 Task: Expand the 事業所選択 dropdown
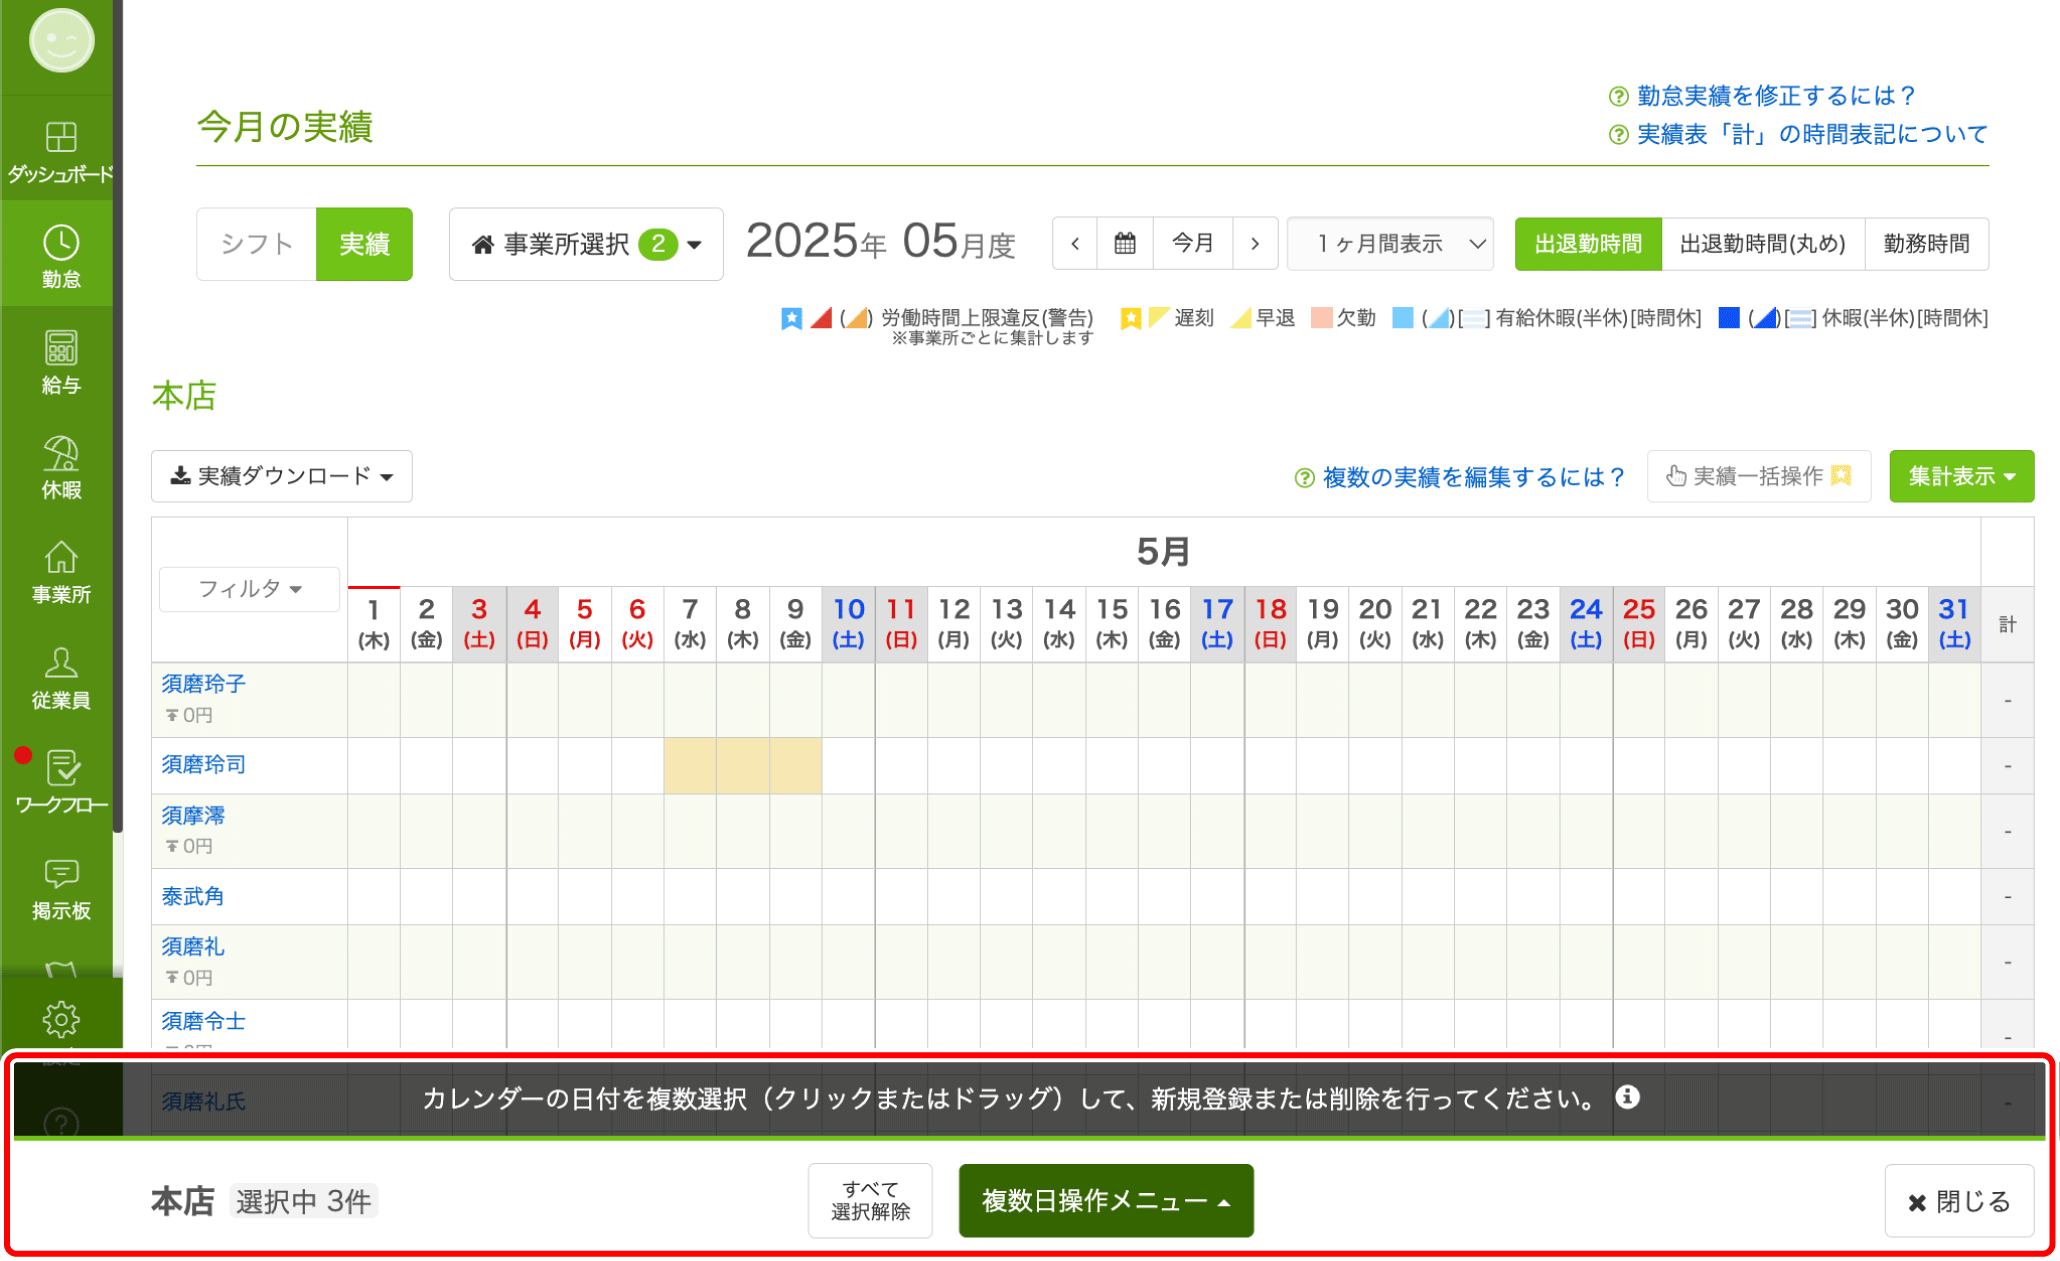[586, 244]
